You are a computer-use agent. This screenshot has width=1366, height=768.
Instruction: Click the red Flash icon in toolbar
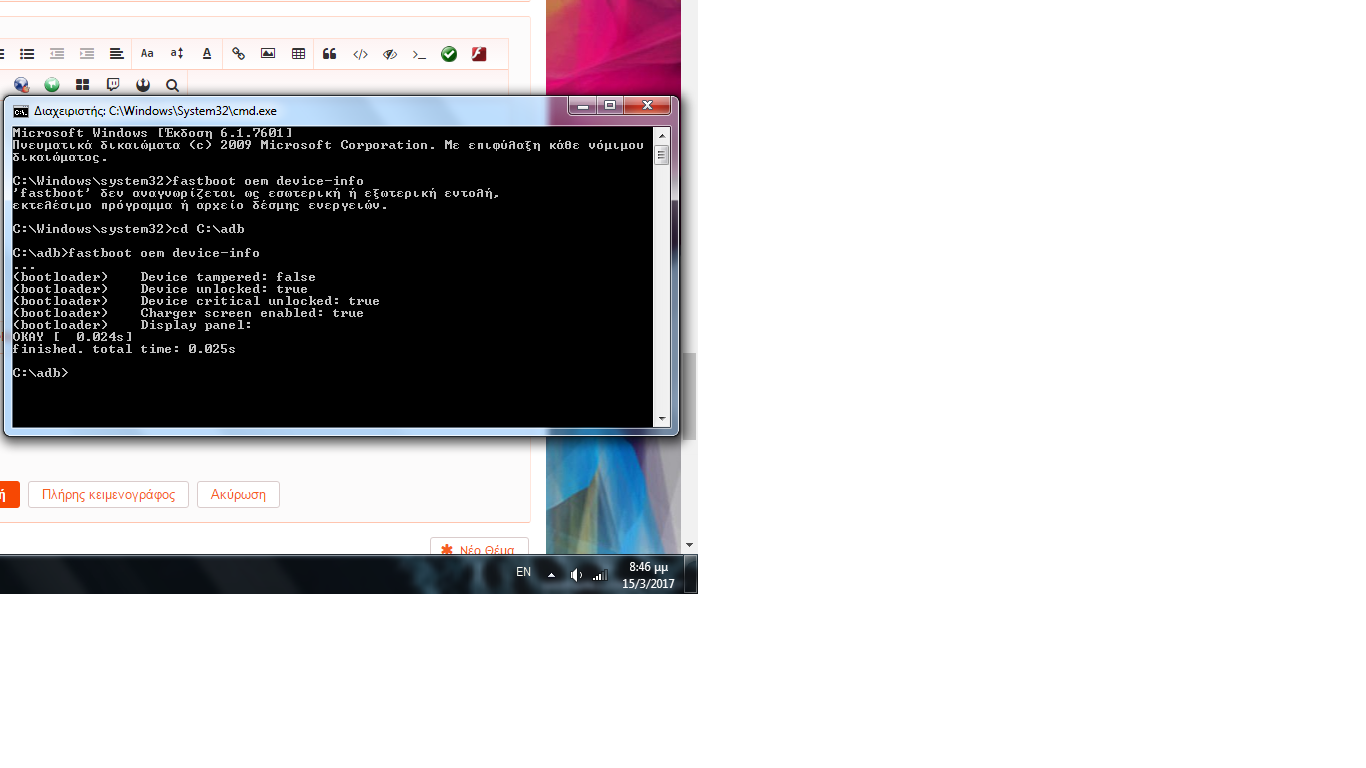point(479,54)
